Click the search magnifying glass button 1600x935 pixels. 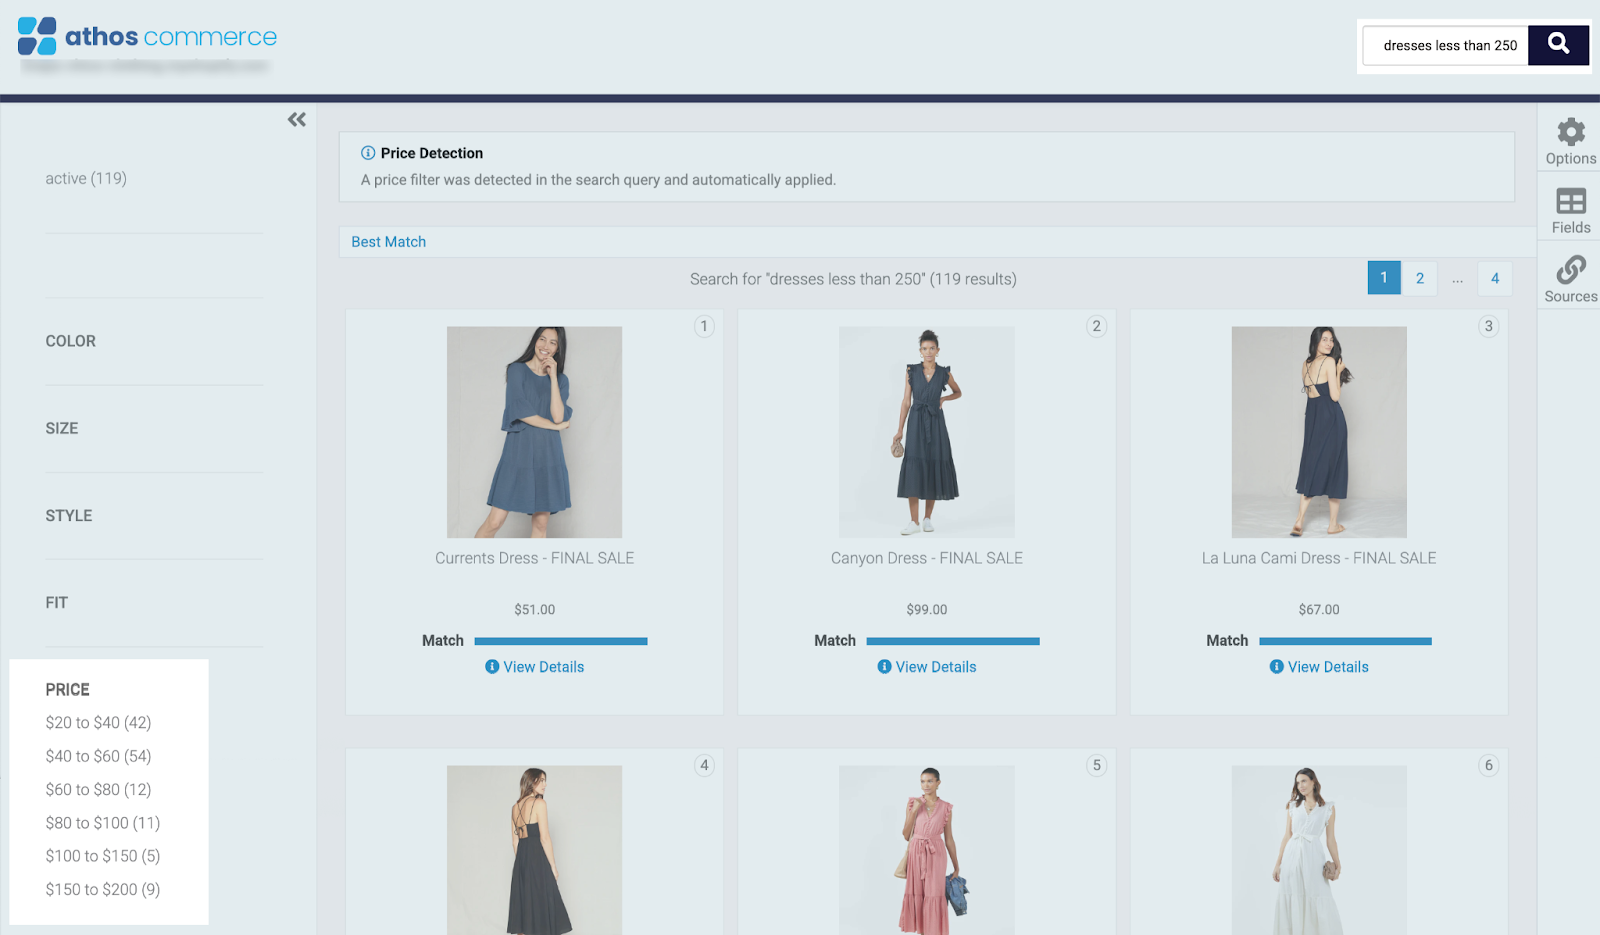[1558, 45]
